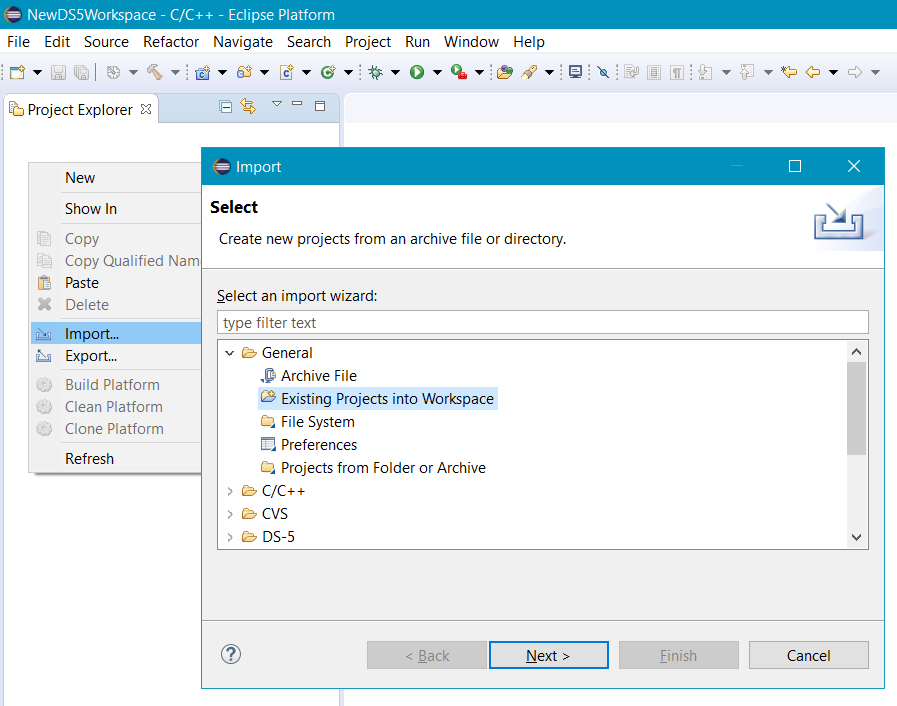Toggle the Block Selection Mode icon

(654, 72)
